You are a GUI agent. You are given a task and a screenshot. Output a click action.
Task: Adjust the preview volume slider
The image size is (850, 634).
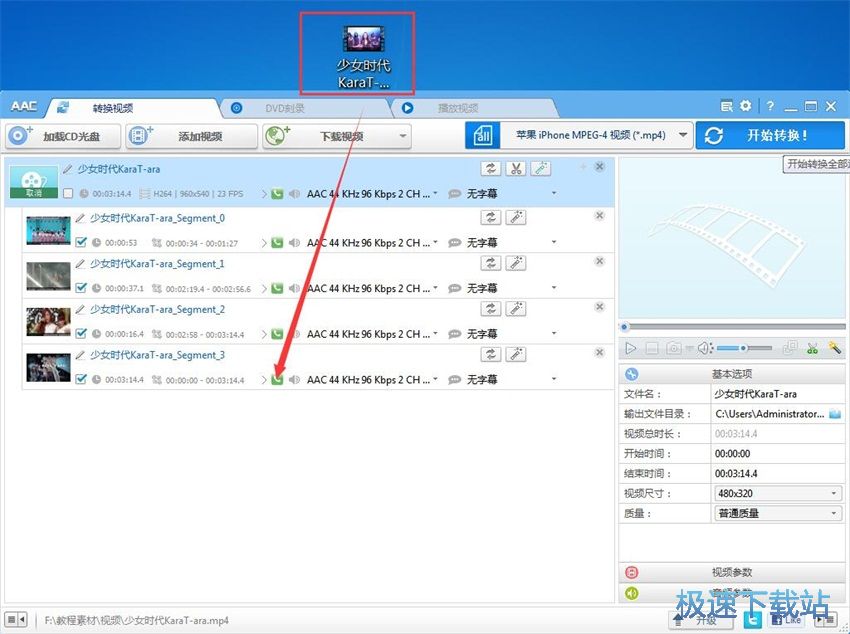click(x=744, y=348)
